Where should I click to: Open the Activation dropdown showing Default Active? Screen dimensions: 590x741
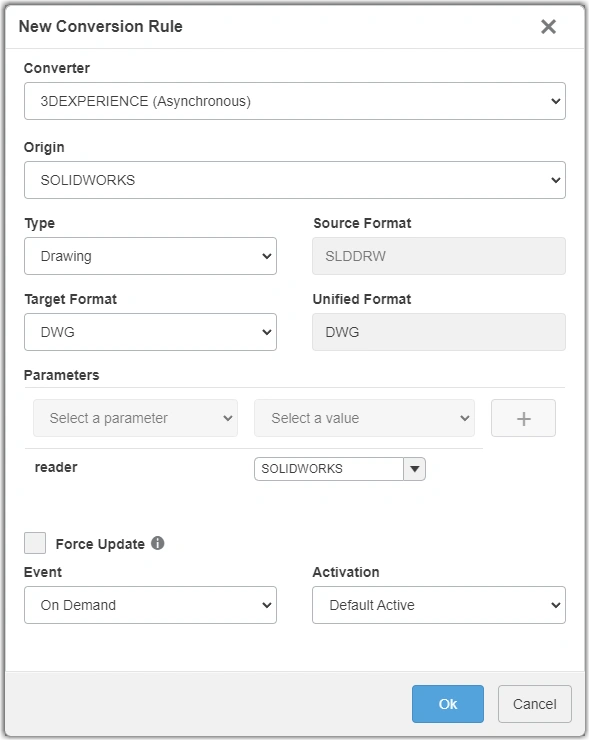(439, 605)
